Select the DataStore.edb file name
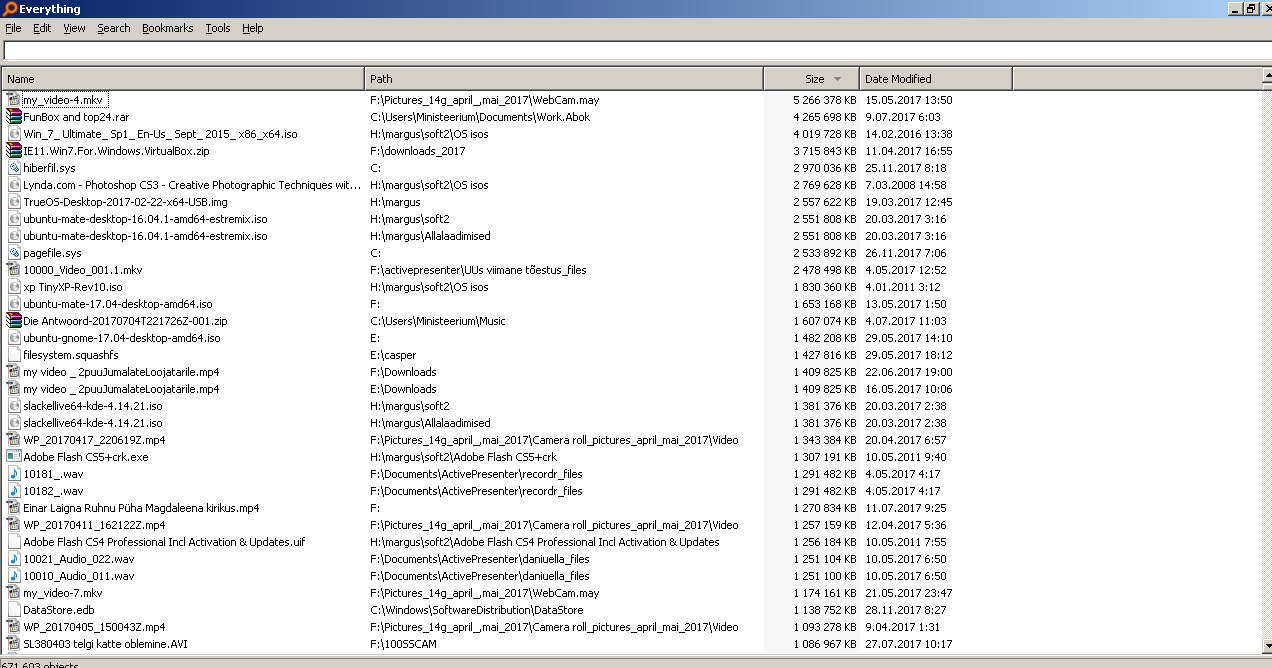1272x668 pixels. tap(59, 610)
